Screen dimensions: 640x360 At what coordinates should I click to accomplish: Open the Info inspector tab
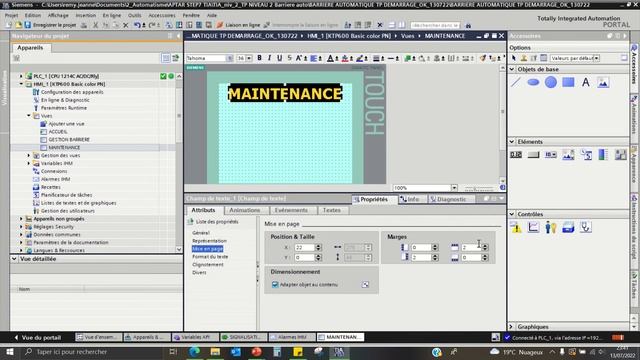point(410,199)
